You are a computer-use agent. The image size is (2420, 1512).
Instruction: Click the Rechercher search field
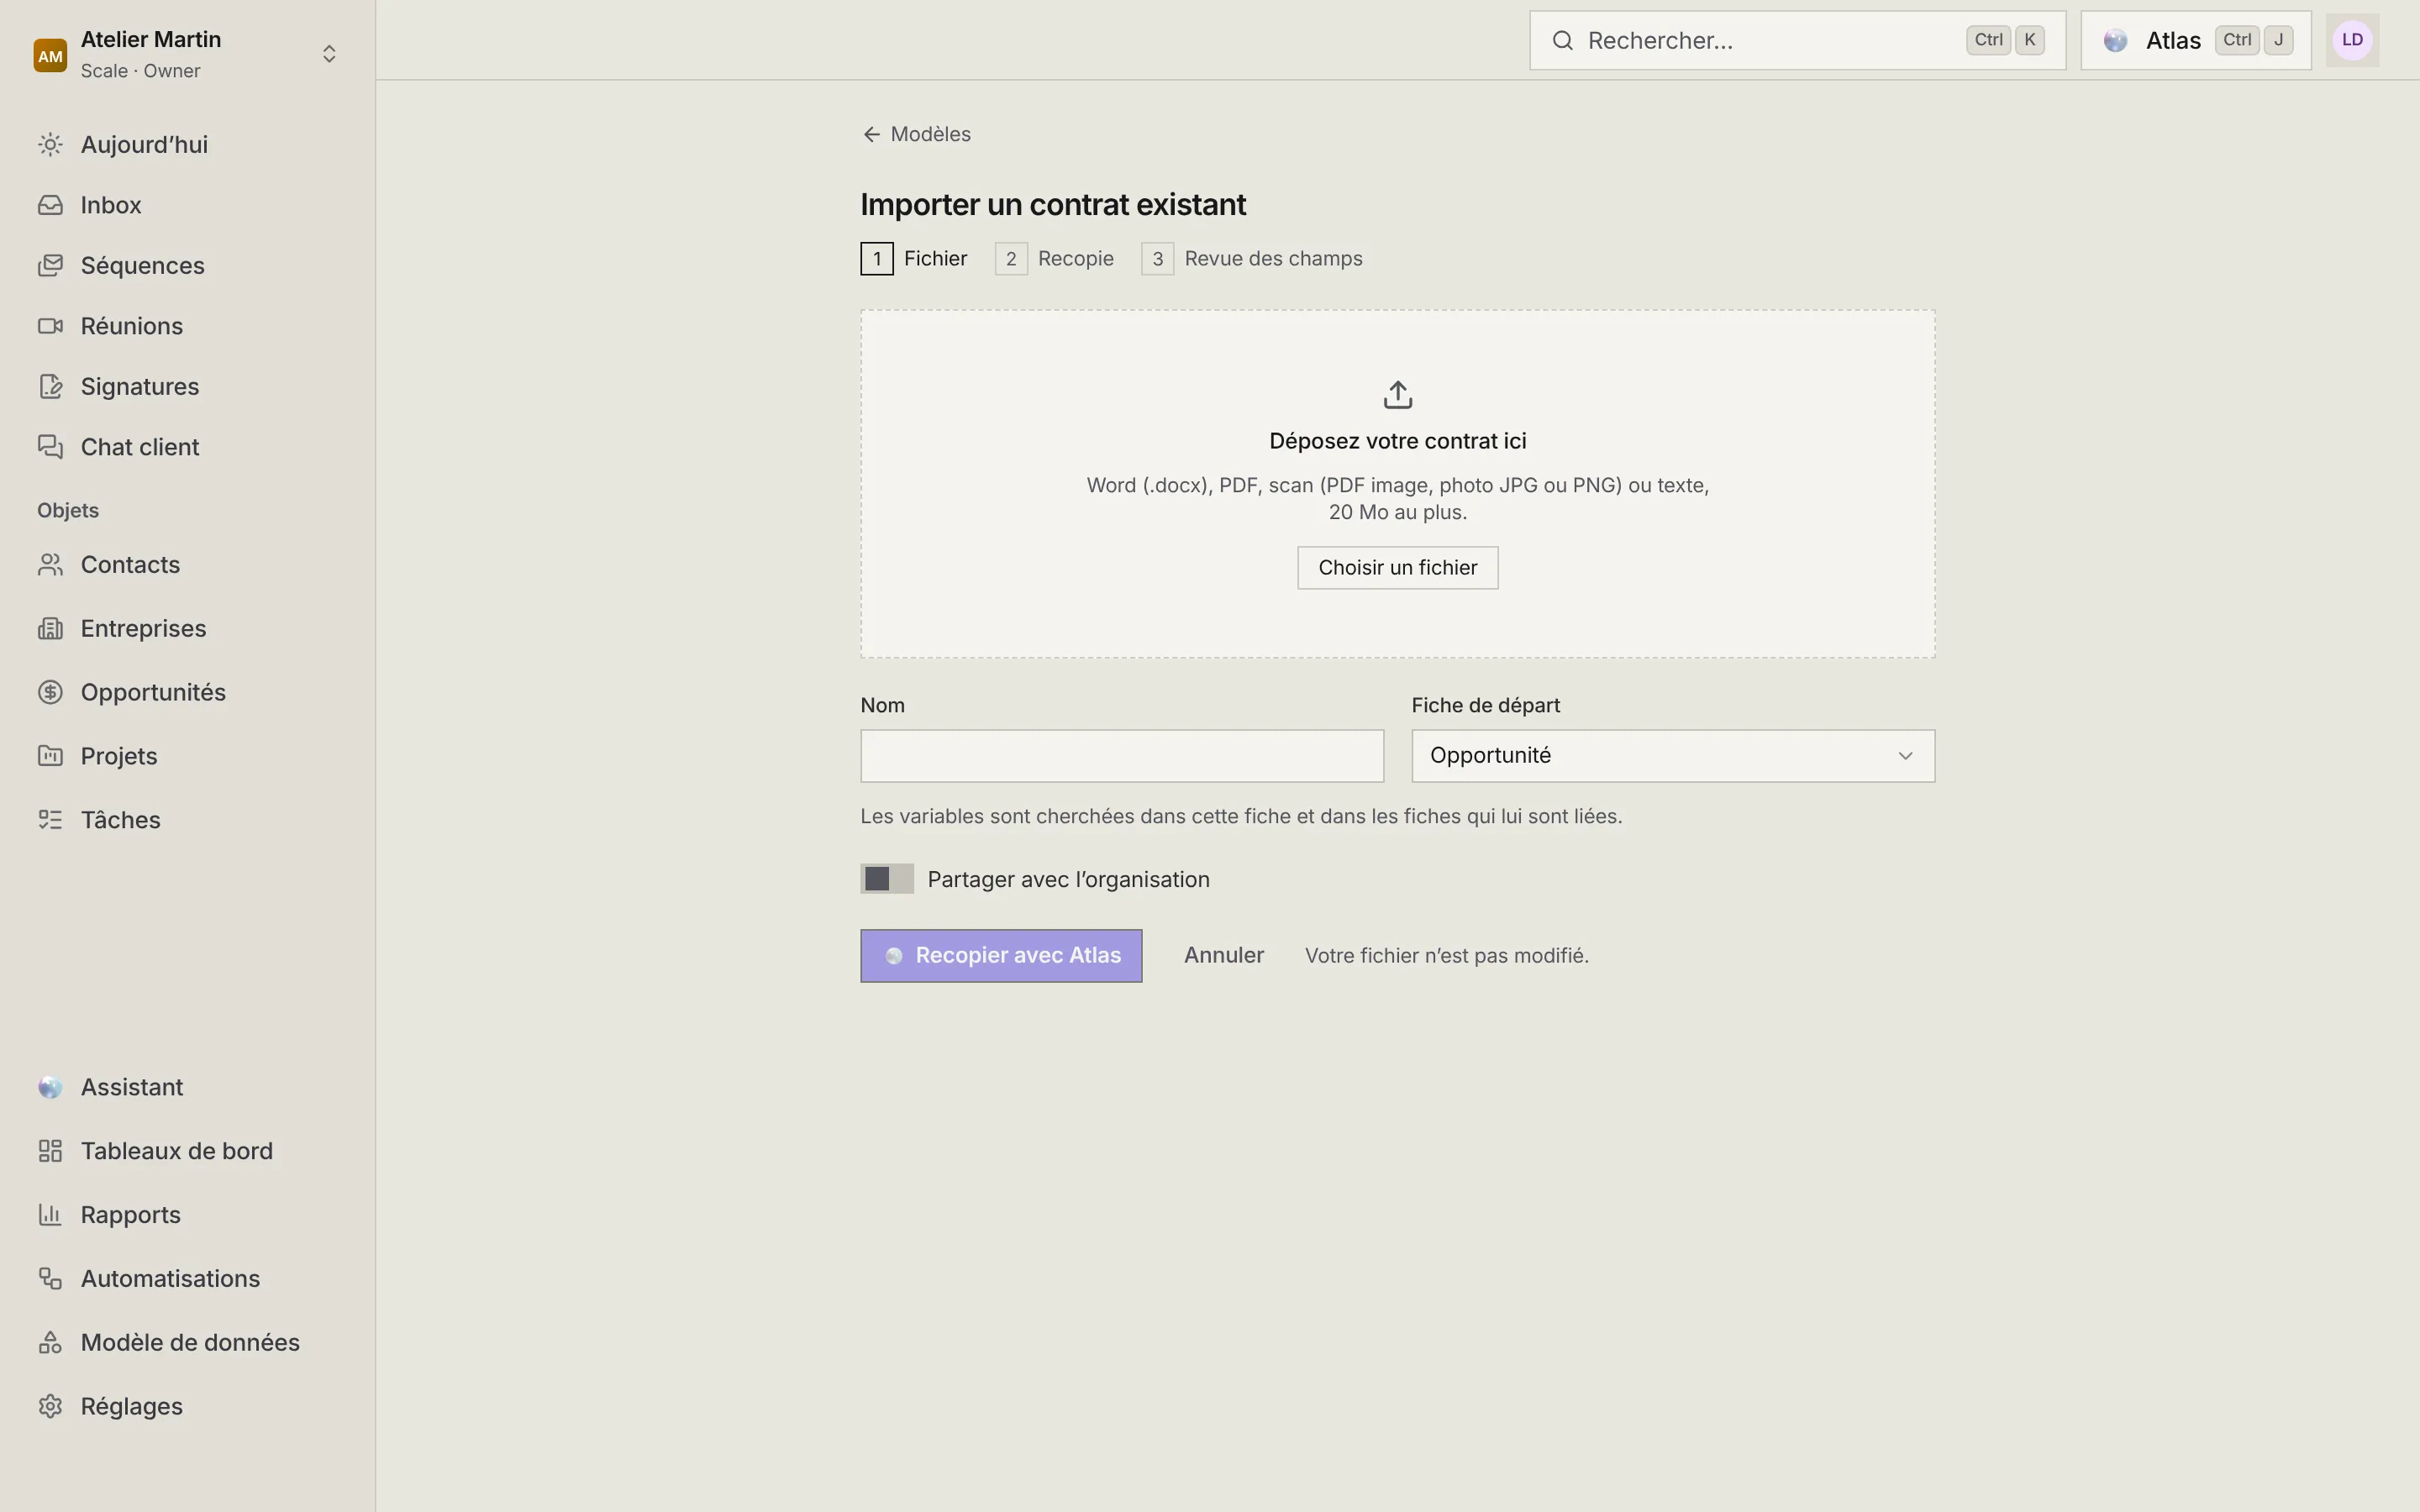(1797, 41)
